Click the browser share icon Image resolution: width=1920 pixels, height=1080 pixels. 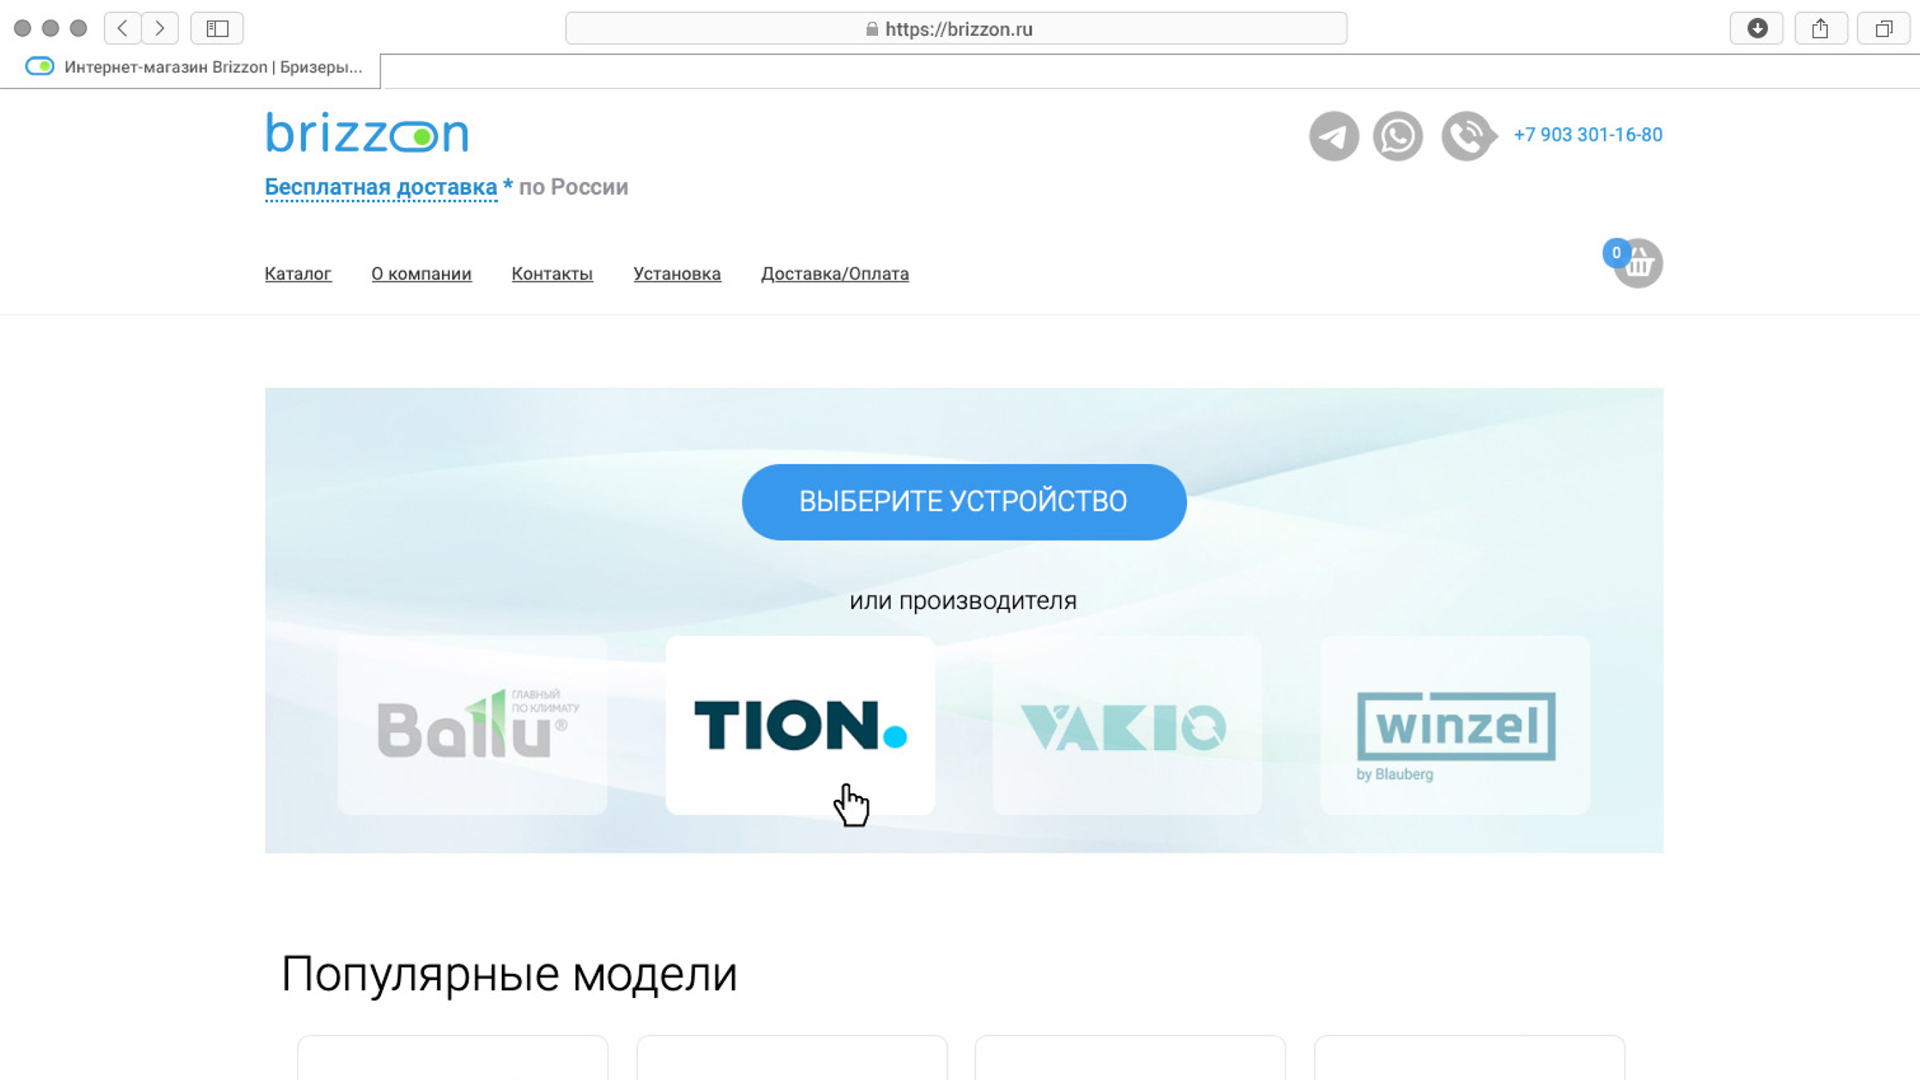[x=1821, y=29]
